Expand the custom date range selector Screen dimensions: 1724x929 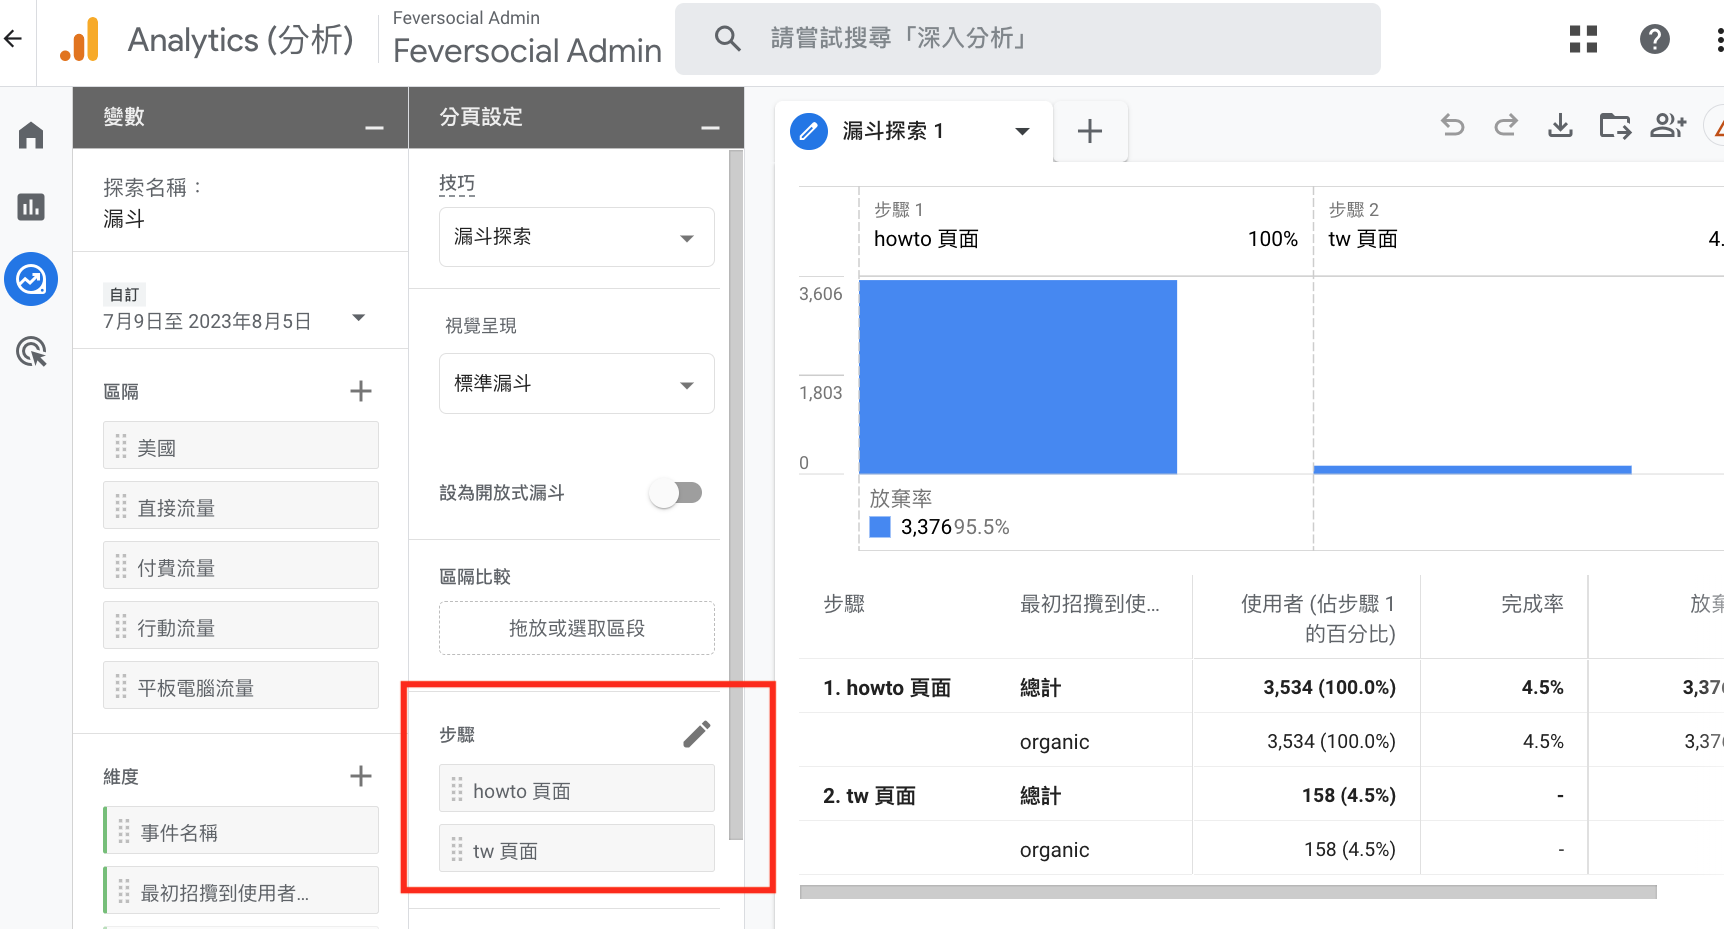pos(358,318)
